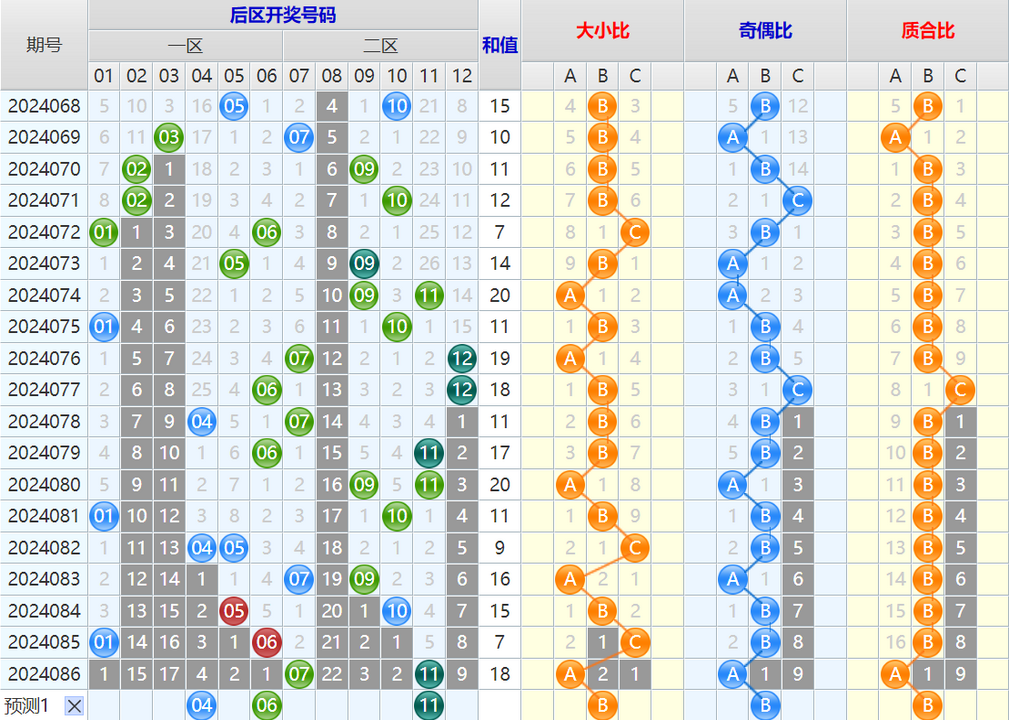Screen dimensions: 1009x720
Task: Click orange C ball of 大小比 in row 2024072
Action: (634, 232)
